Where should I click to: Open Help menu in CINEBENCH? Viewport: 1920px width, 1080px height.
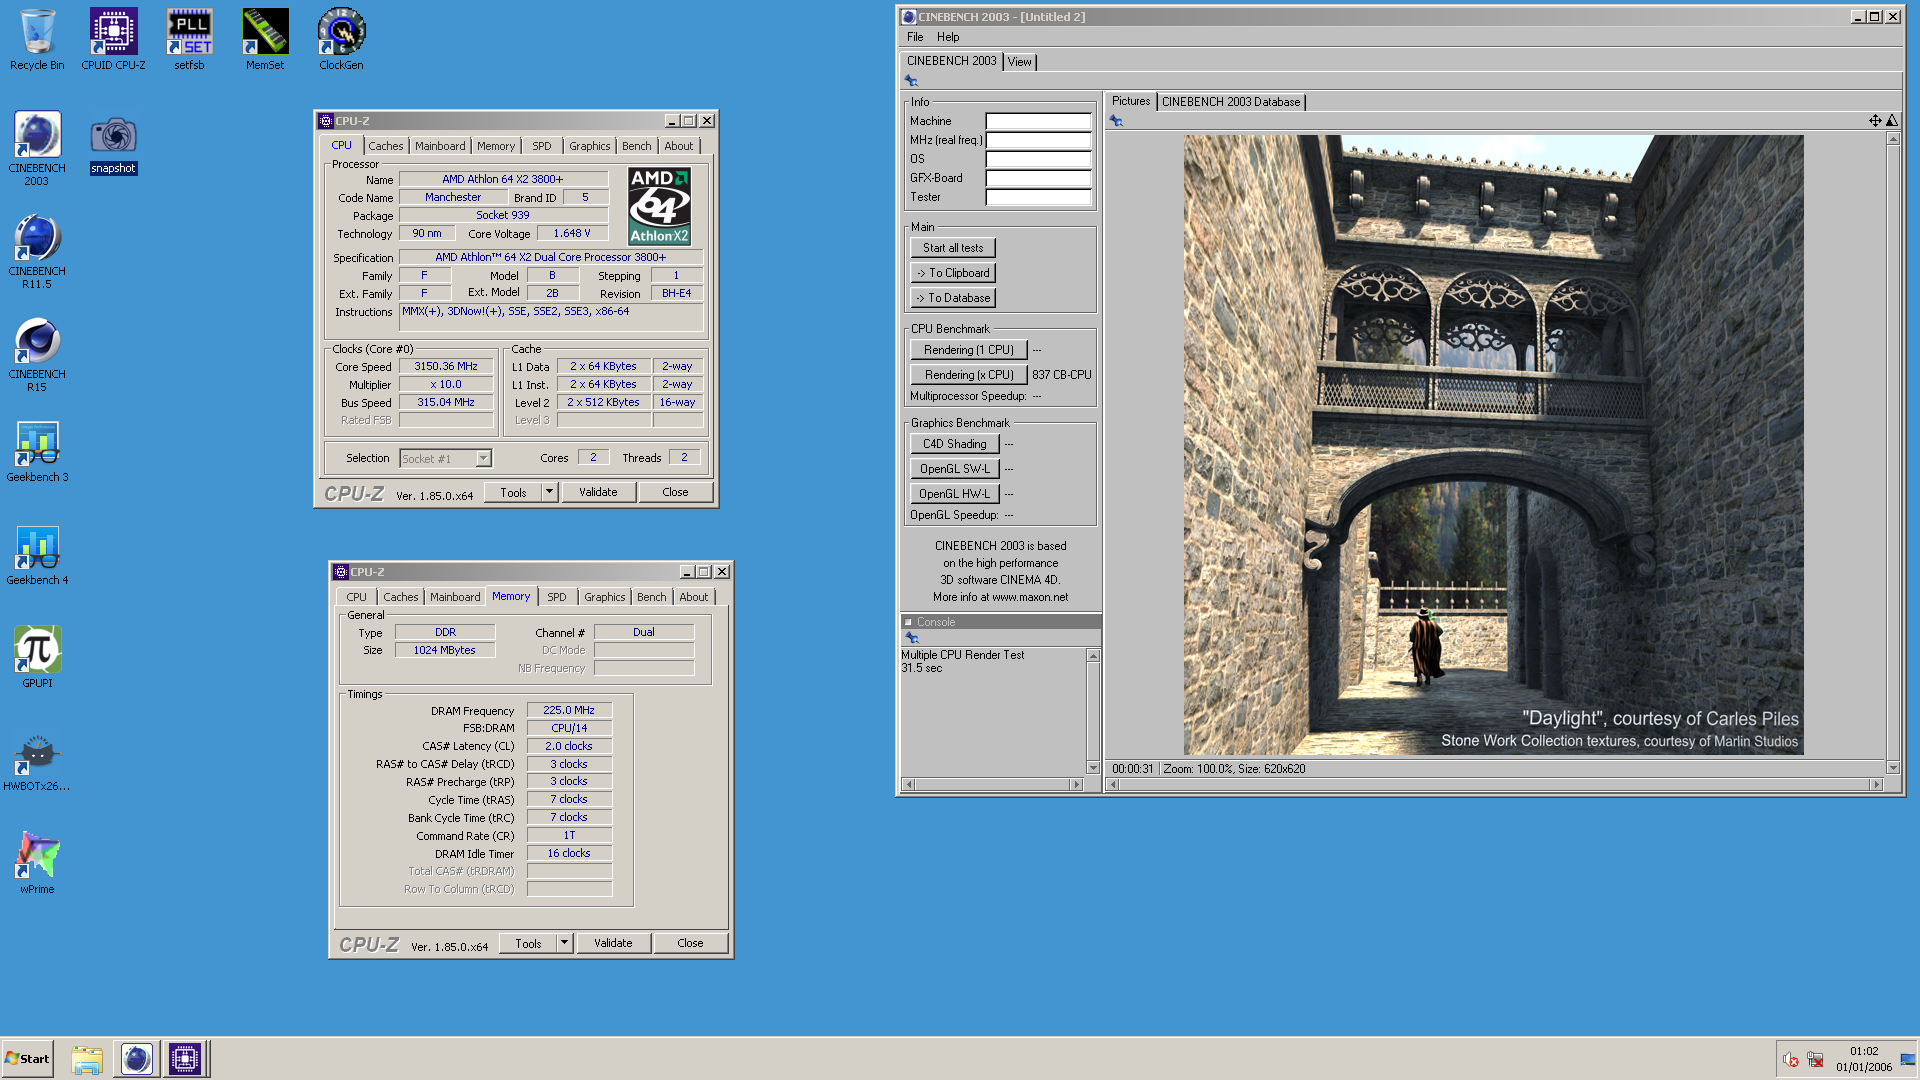tap(948, 37)
